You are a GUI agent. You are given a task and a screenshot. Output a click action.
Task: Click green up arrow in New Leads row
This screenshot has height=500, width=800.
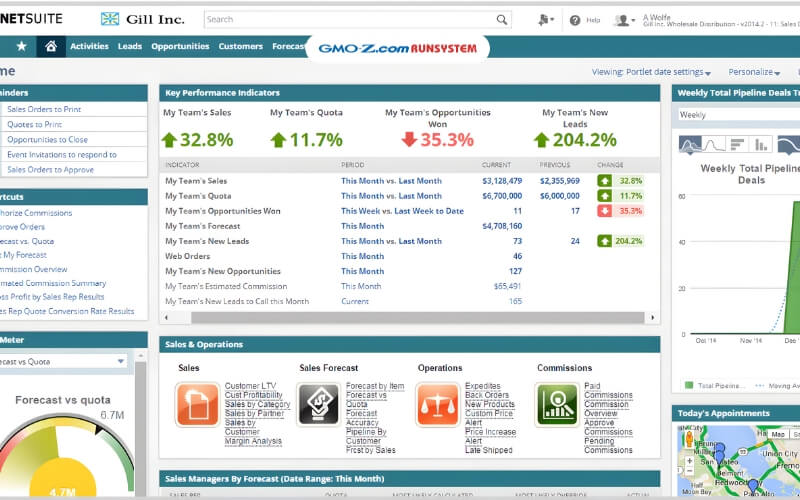coord(605,241)
